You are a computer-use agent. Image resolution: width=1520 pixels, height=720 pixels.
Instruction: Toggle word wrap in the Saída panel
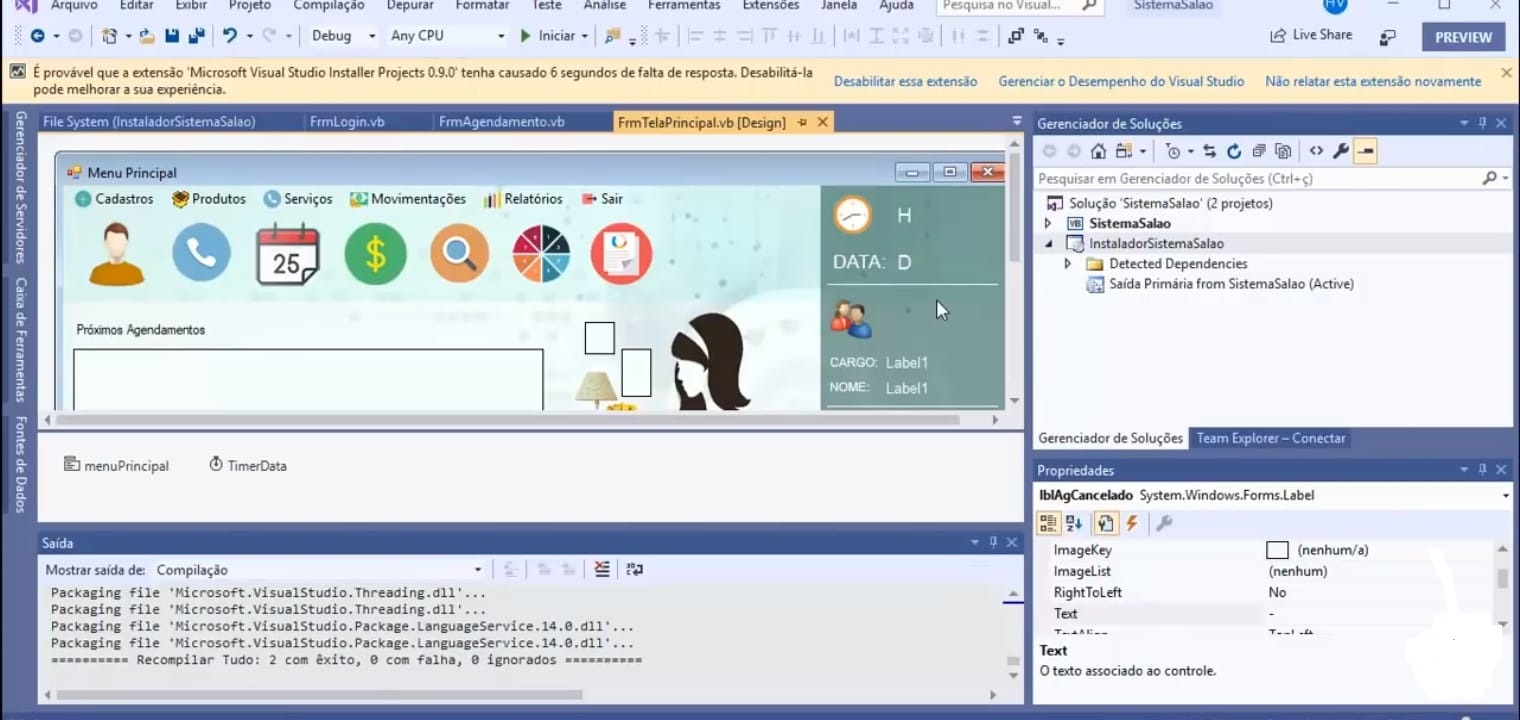tap(635, 569)
